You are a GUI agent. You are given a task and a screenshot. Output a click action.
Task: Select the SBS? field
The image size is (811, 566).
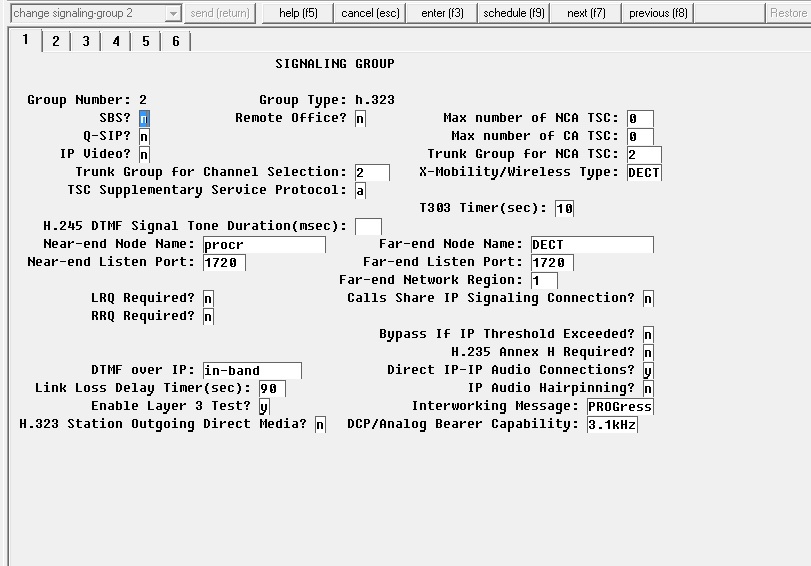coord(144,118)
